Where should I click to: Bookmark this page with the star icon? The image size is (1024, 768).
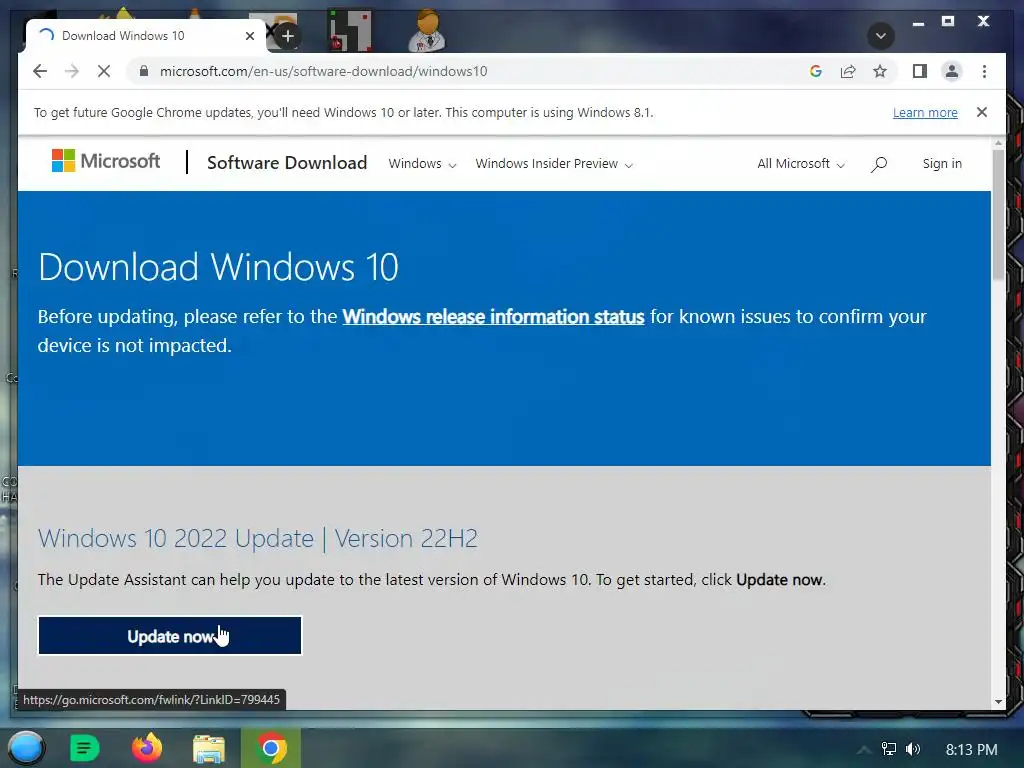coord(880,71)
